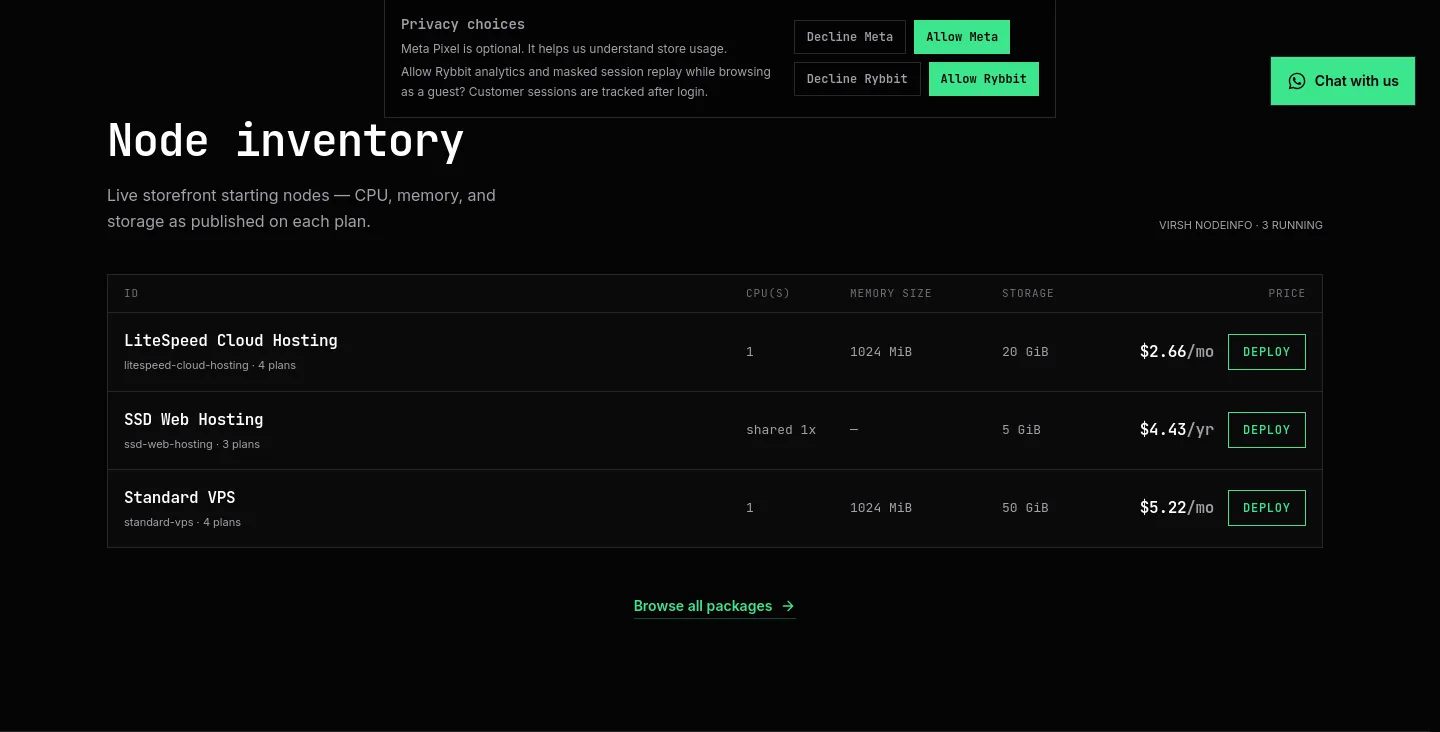Deploy the SSD Web Hosting plan
This screenshot has height=732, width=1440.
click(1267, 430)
